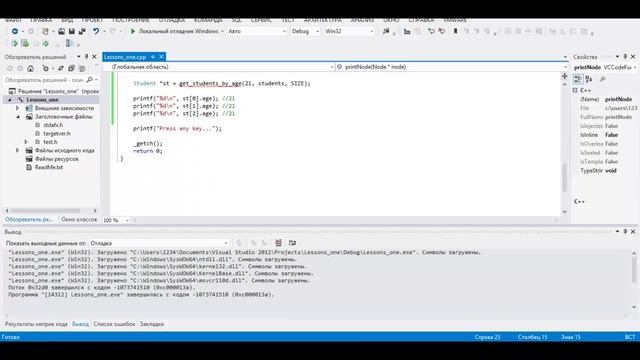The width and height of the screenshot is (640, 360).
Task: Select ReadMe.txt in Solution Explorer
Action: (x=49, y=167)
